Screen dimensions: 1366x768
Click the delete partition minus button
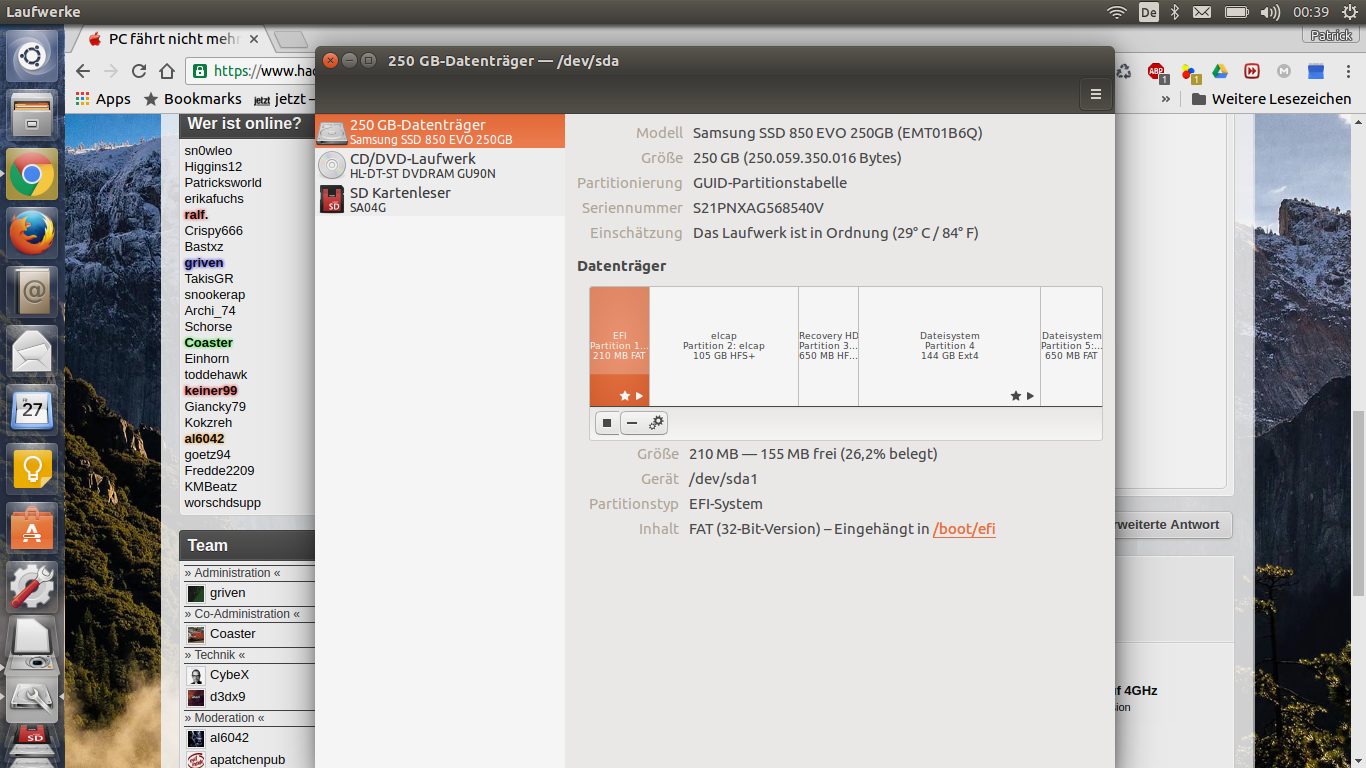pyautogui.click(x=631, y=423)
